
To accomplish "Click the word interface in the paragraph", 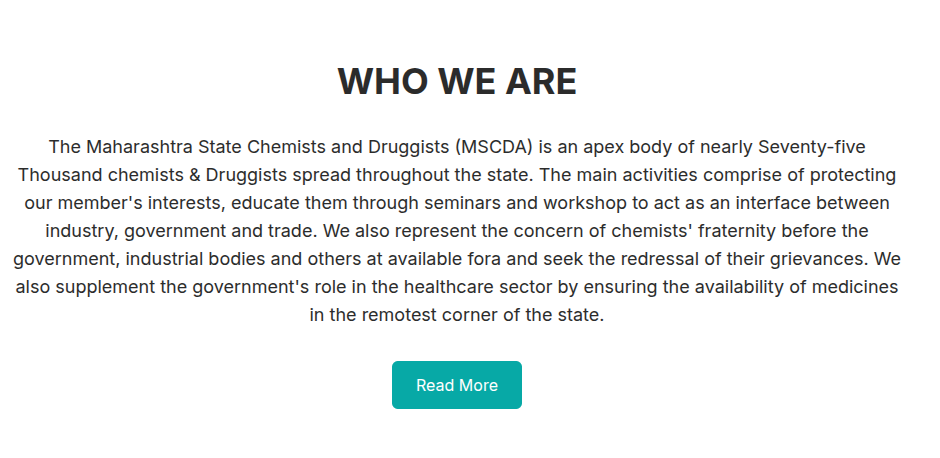I will (x=763, y=203).
